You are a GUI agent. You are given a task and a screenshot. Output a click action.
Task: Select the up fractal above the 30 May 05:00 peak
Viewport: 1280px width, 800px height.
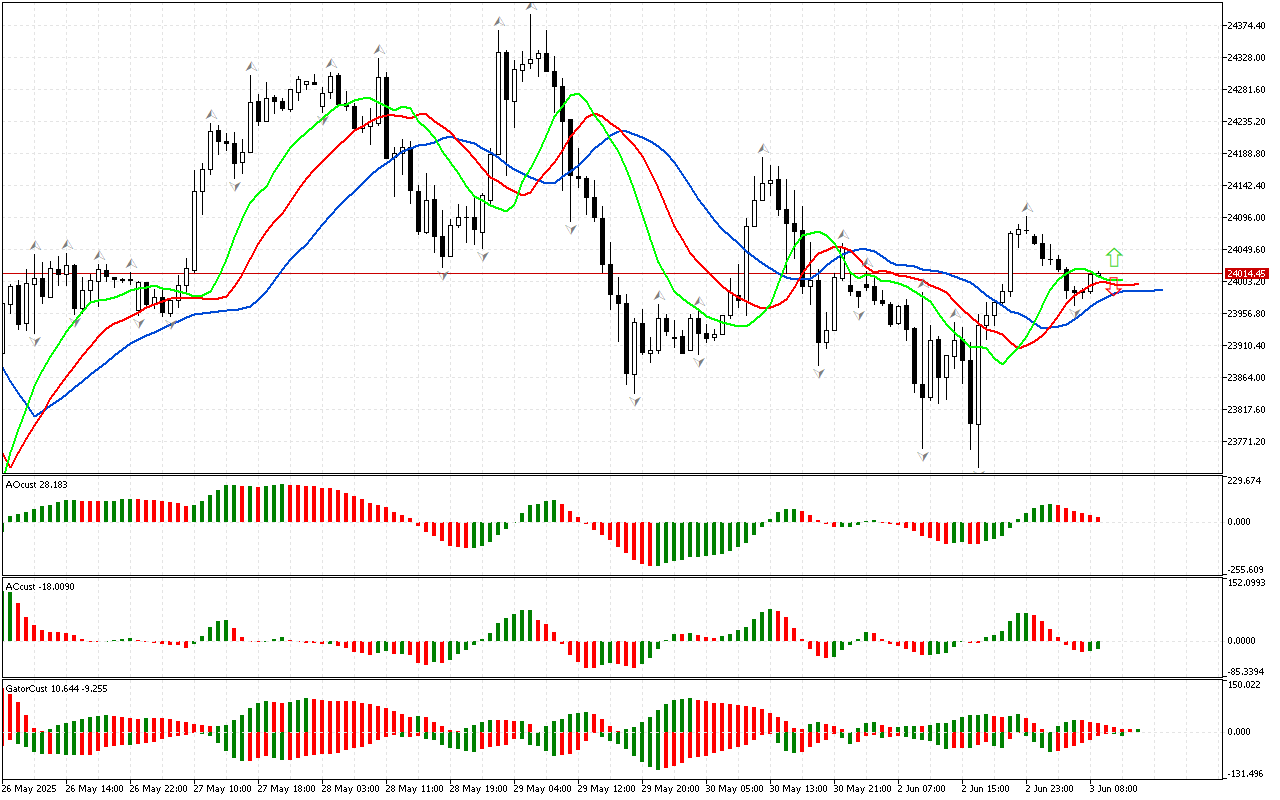(764, 148)
